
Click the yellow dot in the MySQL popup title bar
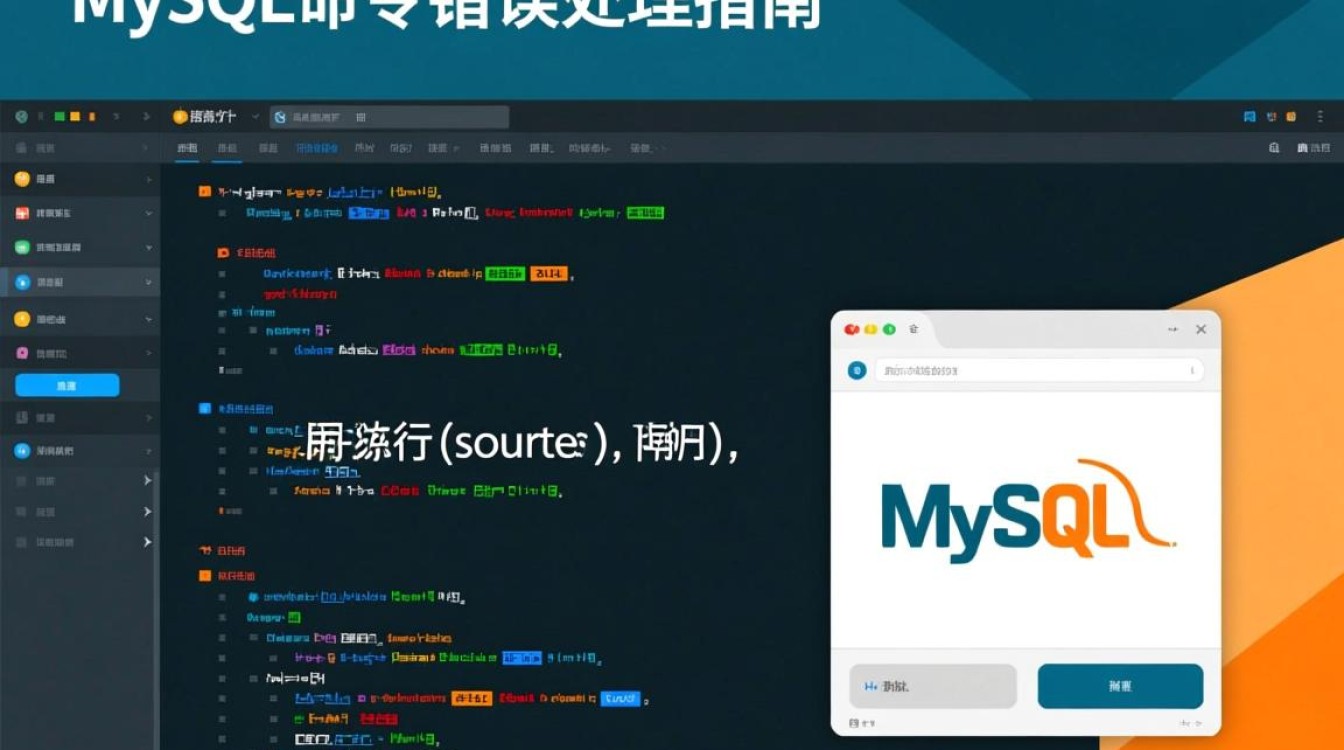coord(870,329)
